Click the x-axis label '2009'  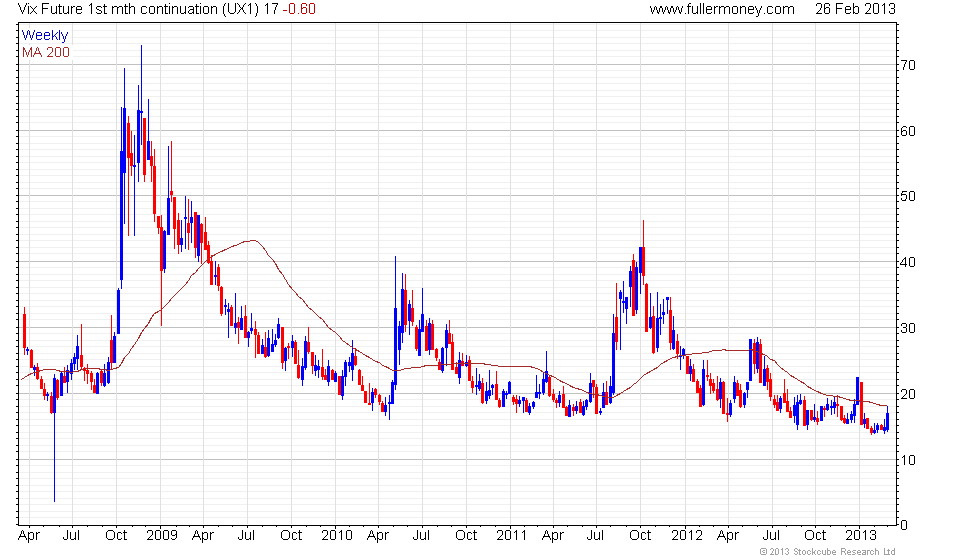click(162, 536)
